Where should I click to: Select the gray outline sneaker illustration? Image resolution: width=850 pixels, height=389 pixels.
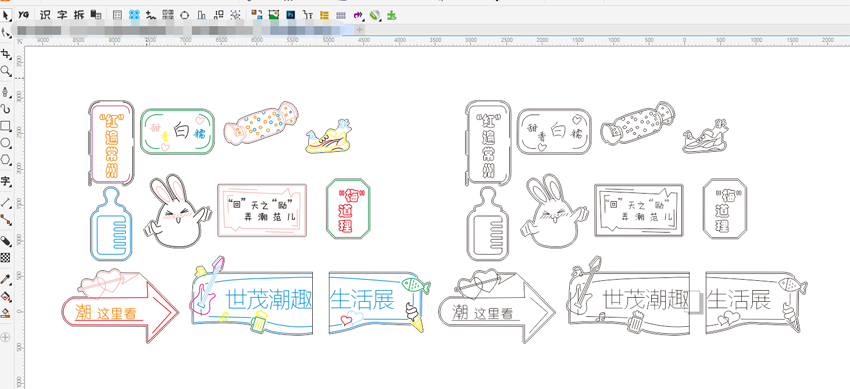[706, 137]
